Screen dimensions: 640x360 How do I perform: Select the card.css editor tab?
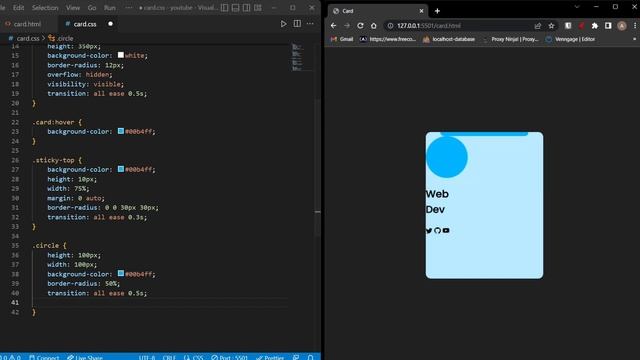85,24
